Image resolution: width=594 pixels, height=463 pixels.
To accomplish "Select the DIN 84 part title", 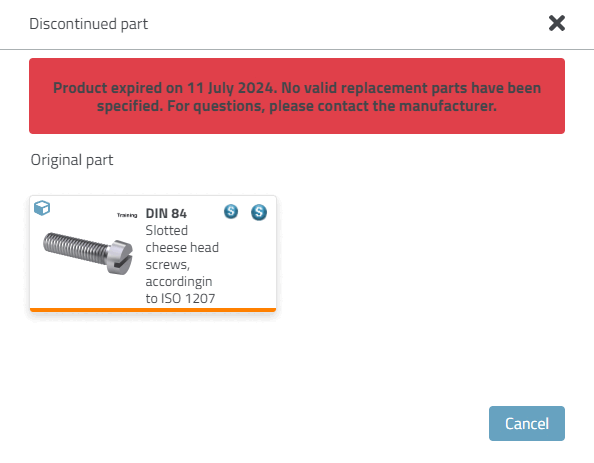I will [x=166, y=214].
